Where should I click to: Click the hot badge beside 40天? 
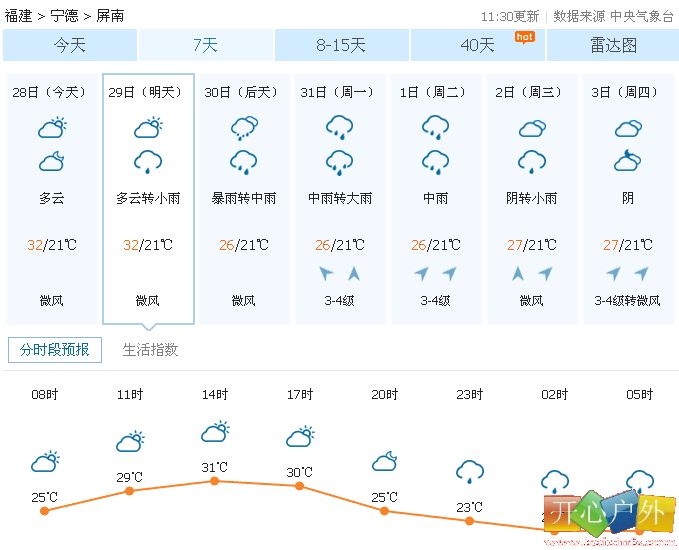524,38
